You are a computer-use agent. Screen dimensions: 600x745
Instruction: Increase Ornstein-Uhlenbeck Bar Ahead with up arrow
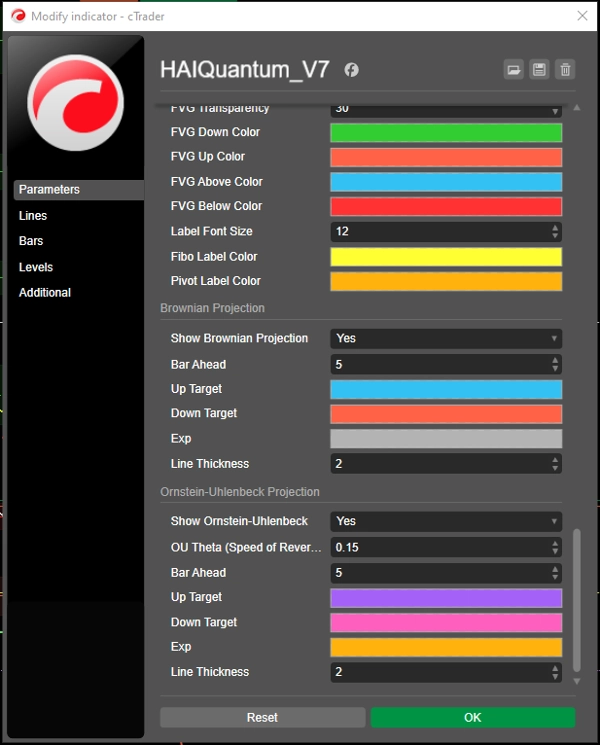[555, 569]
